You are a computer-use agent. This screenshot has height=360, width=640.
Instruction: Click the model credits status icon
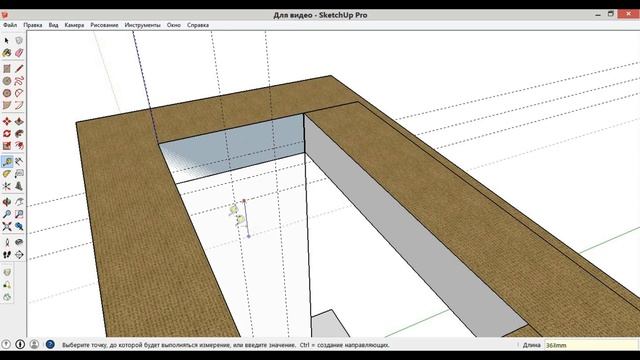(20, 344)
